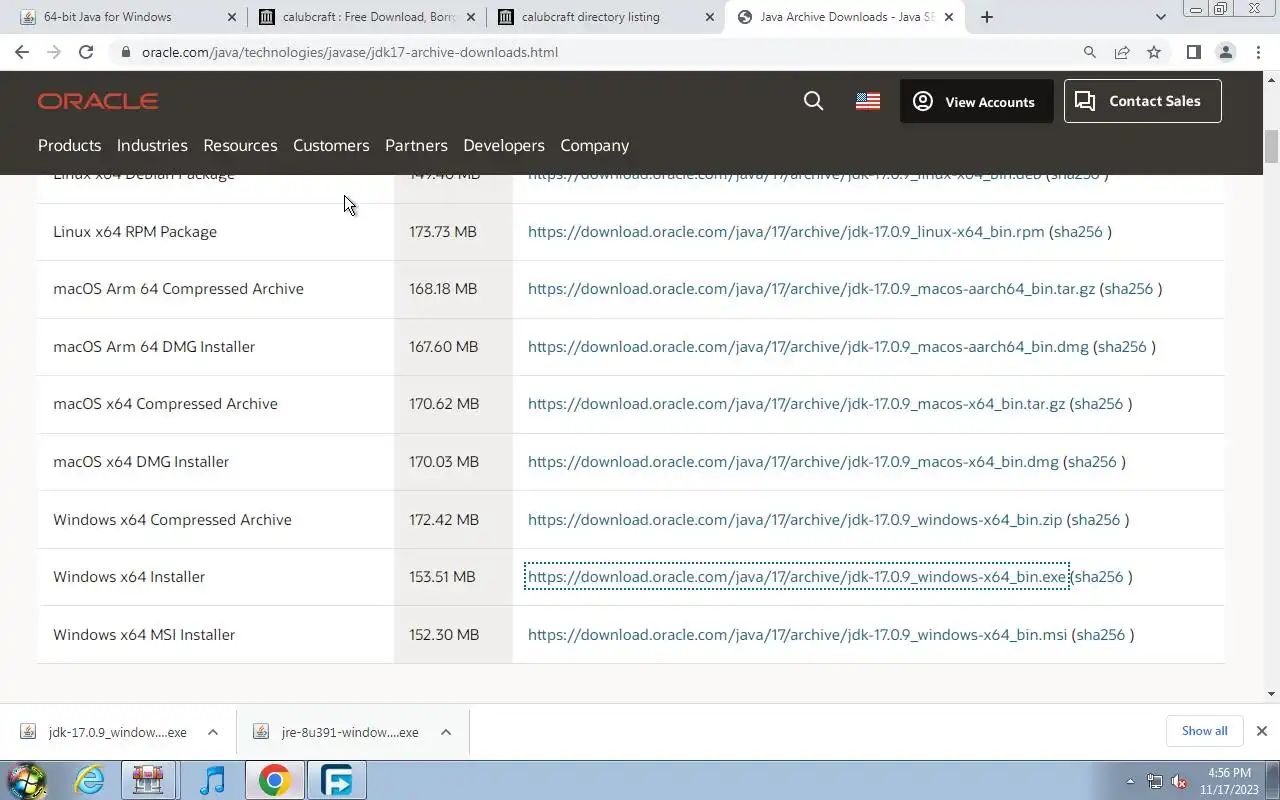The height and width of the screenshot is (800, 1280).
Task: Click the page vertical scrollbar thumb
Action: pos(1271,146)
